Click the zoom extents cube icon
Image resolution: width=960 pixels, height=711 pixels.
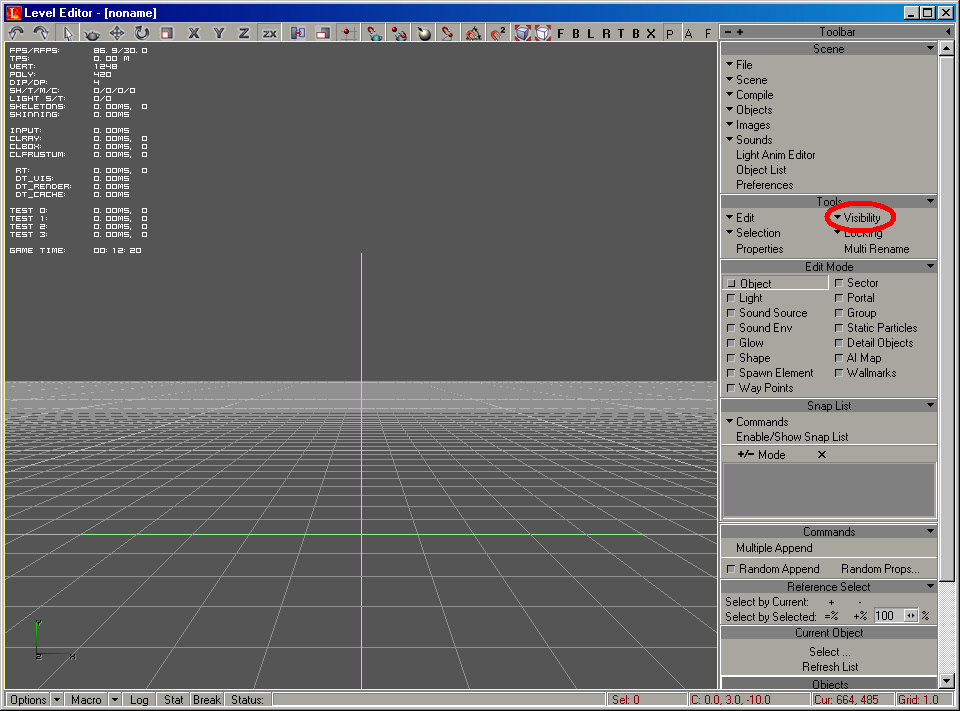click(522, 33)
